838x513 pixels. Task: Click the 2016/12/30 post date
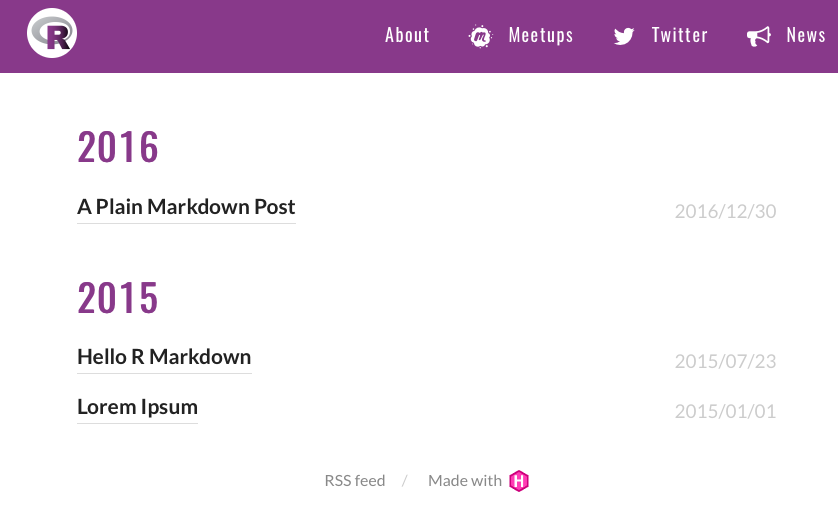click(725, 211)
